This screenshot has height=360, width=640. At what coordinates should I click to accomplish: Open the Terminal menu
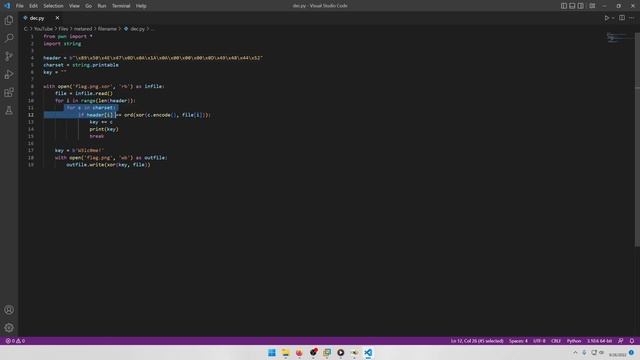pyautogui.click(x=121, y=6)
